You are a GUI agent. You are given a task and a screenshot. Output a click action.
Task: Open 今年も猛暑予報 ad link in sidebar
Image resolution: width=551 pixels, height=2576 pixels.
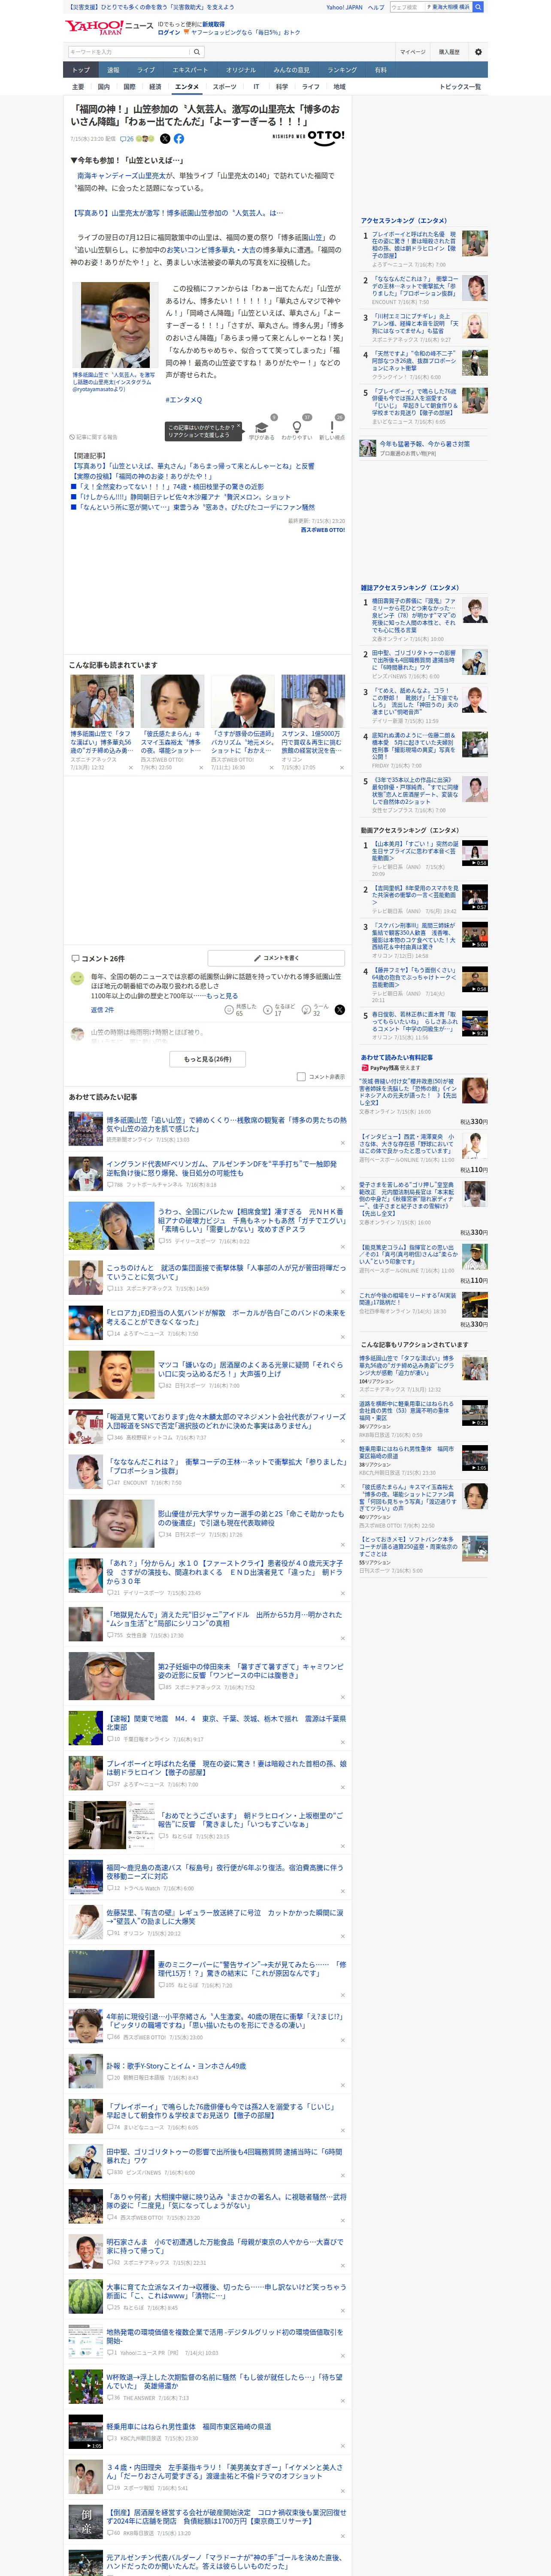[424, 444]
